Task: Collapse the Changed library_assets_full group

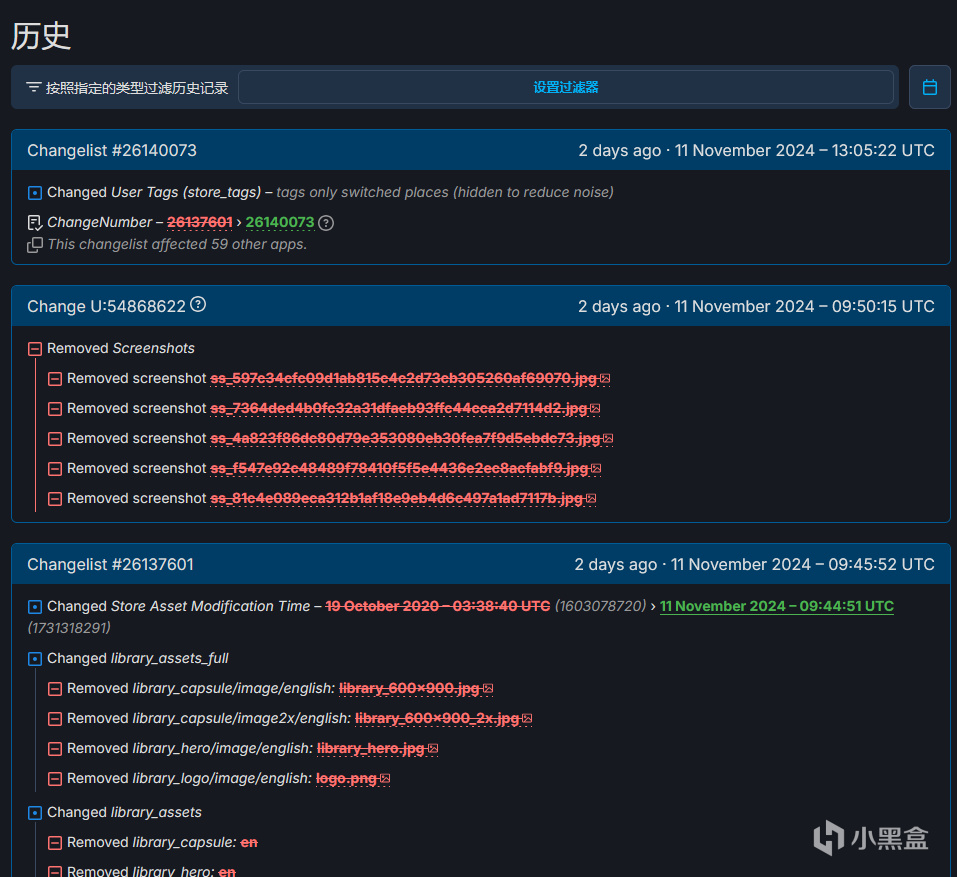Action: [x=35, y=659]
